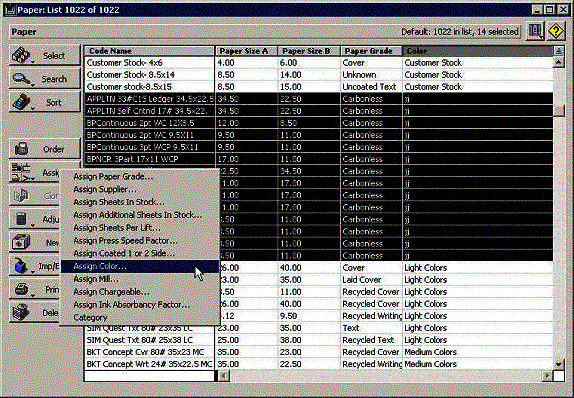Click the horizontal scrollbar right arrow
Screen dimensions: 574x398
[547, 376]
